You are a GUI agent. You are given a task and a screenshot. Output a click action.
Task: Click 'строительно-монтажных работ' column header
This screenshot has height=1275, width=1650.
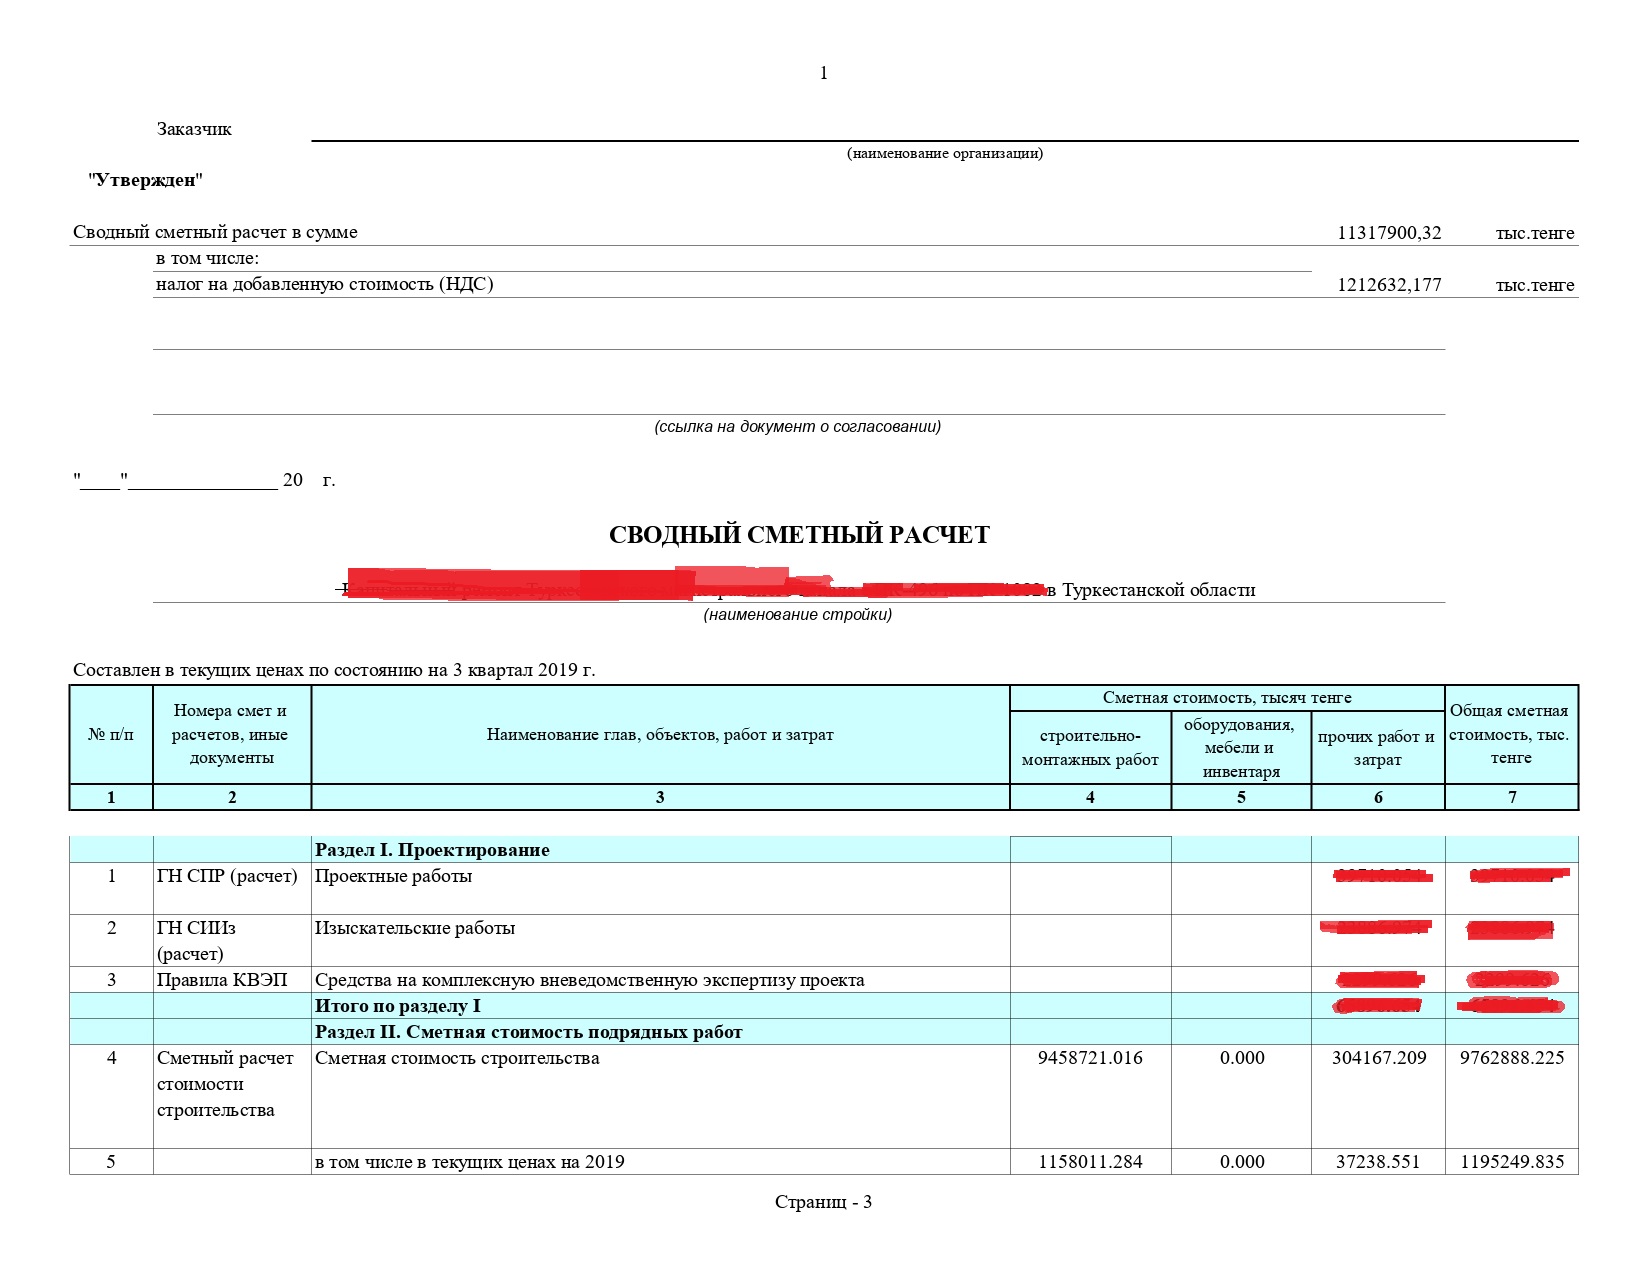[1090, 748]
